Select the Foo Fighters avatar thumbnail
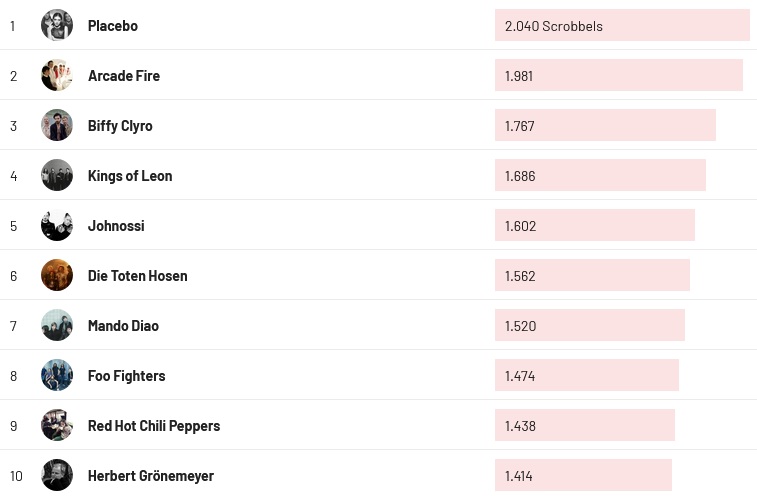The image size is (757, 497). (57, 375)
